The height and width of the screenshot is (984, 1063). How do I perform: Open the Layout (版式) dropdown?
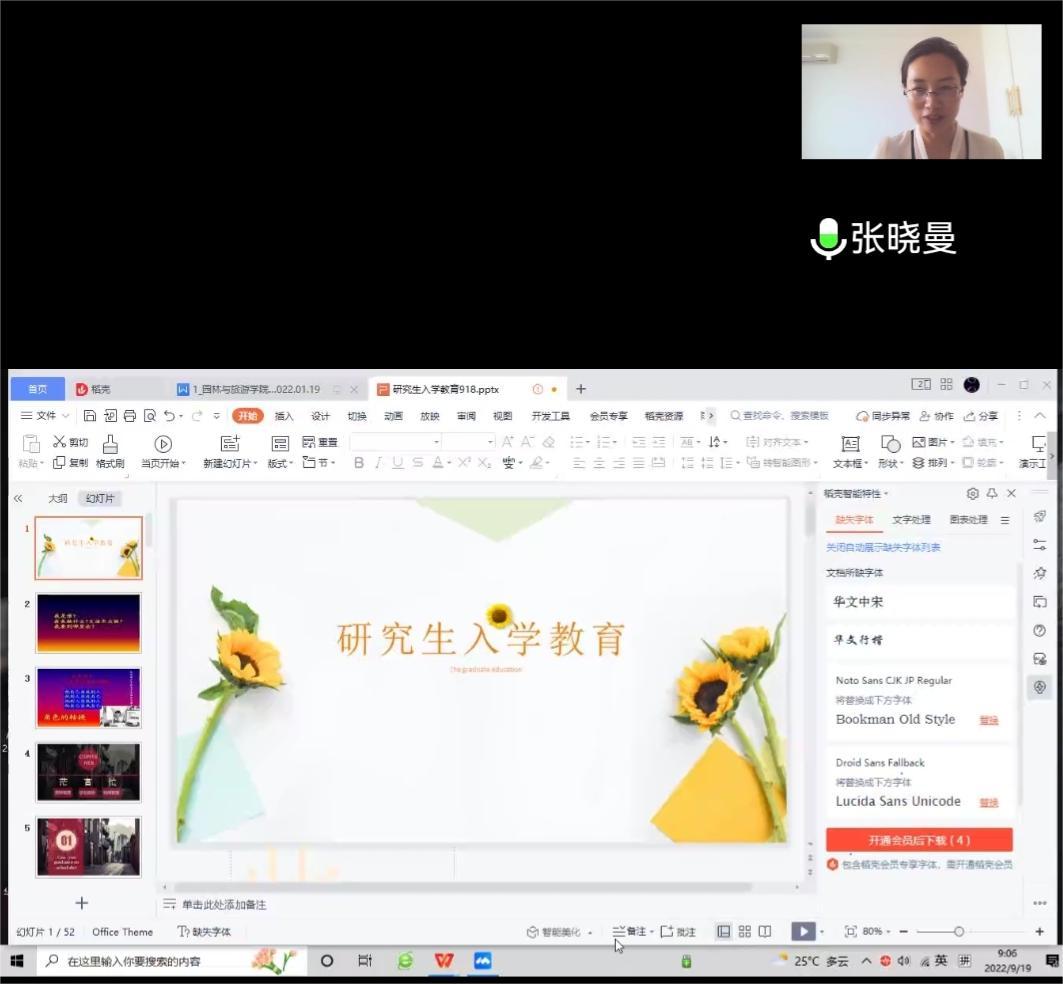pos(280,463)
